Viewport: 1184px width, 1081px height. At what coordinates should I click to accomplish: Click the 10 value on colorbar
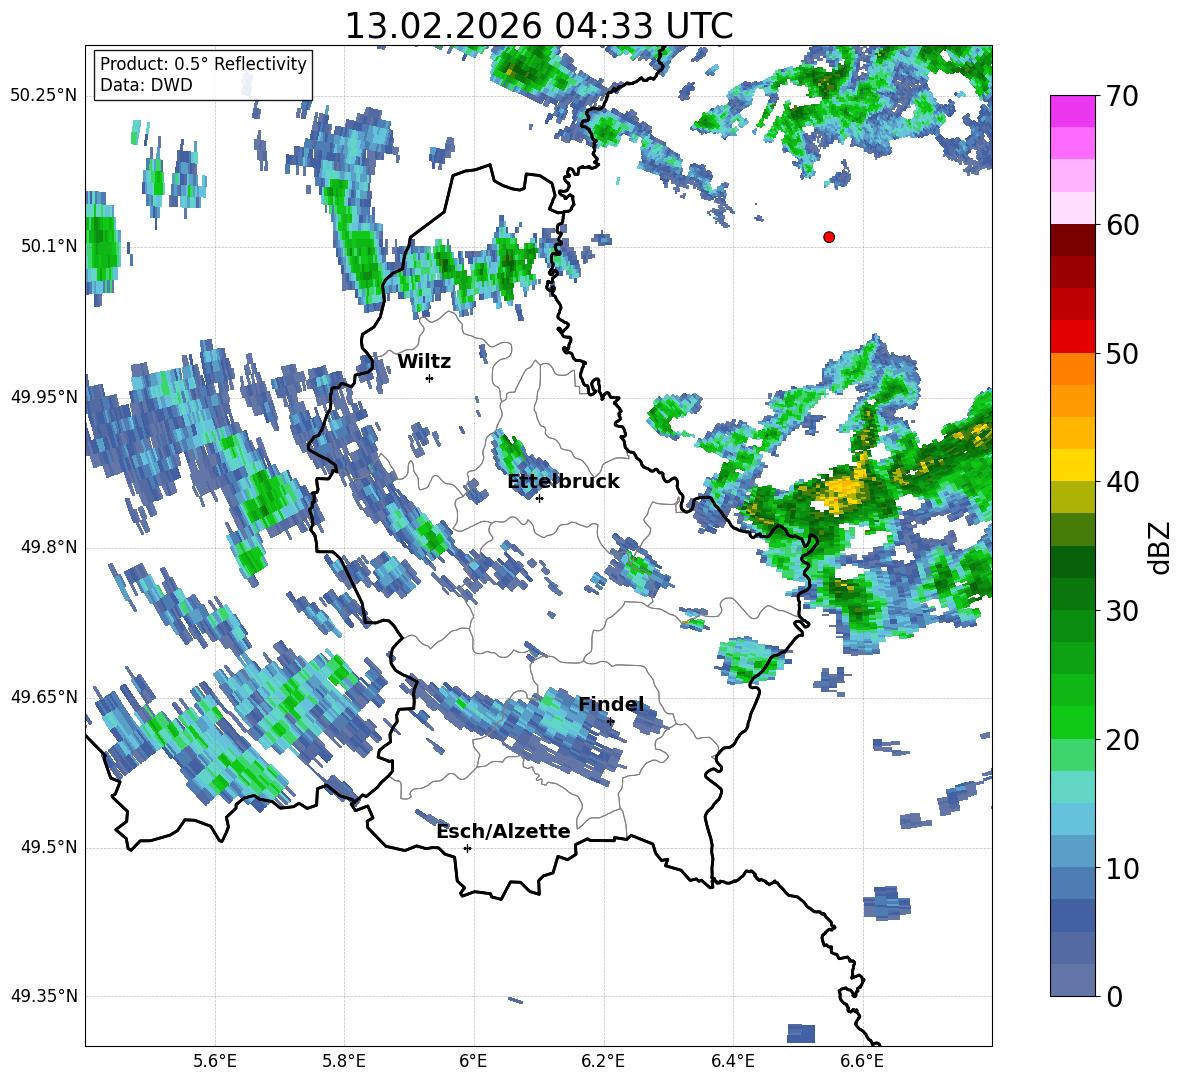[x=1122, y=868]
